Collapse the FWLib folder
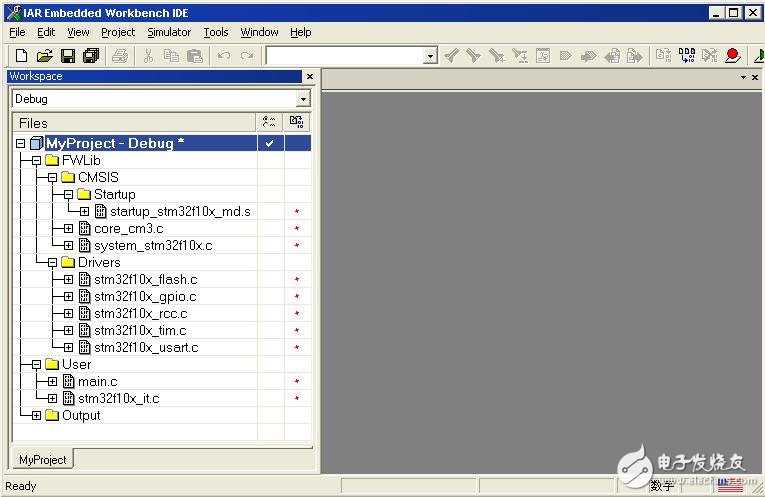 click(x=37, y=160)
